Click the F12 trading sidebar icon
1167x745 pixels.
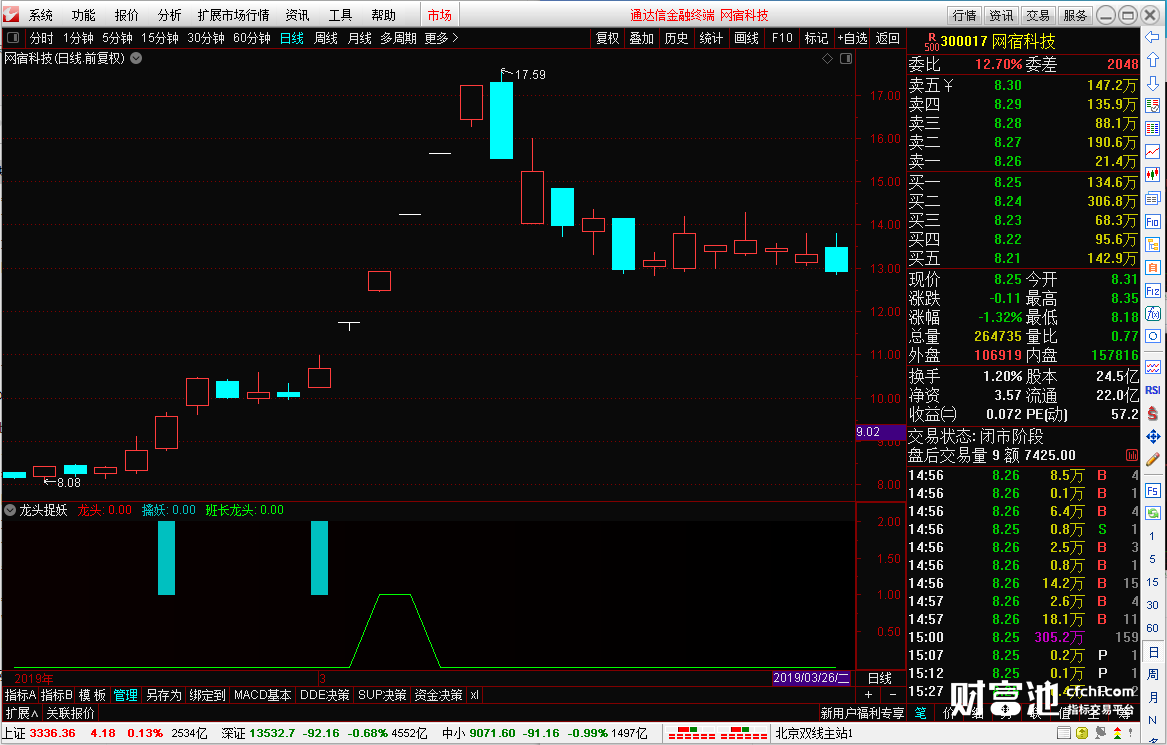coord(1153,291)
